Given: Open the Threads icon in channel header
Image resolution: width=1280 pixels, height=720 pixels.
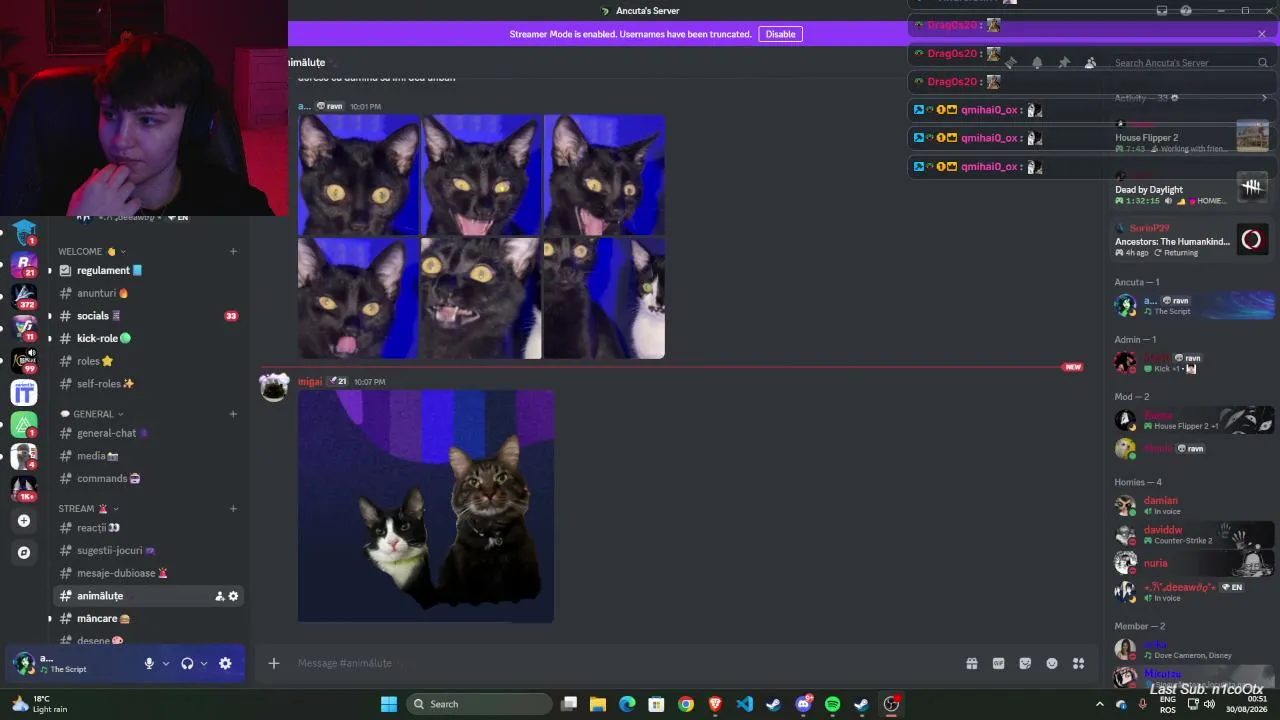Looking at the screenshot, I should tap(1010, 62).
